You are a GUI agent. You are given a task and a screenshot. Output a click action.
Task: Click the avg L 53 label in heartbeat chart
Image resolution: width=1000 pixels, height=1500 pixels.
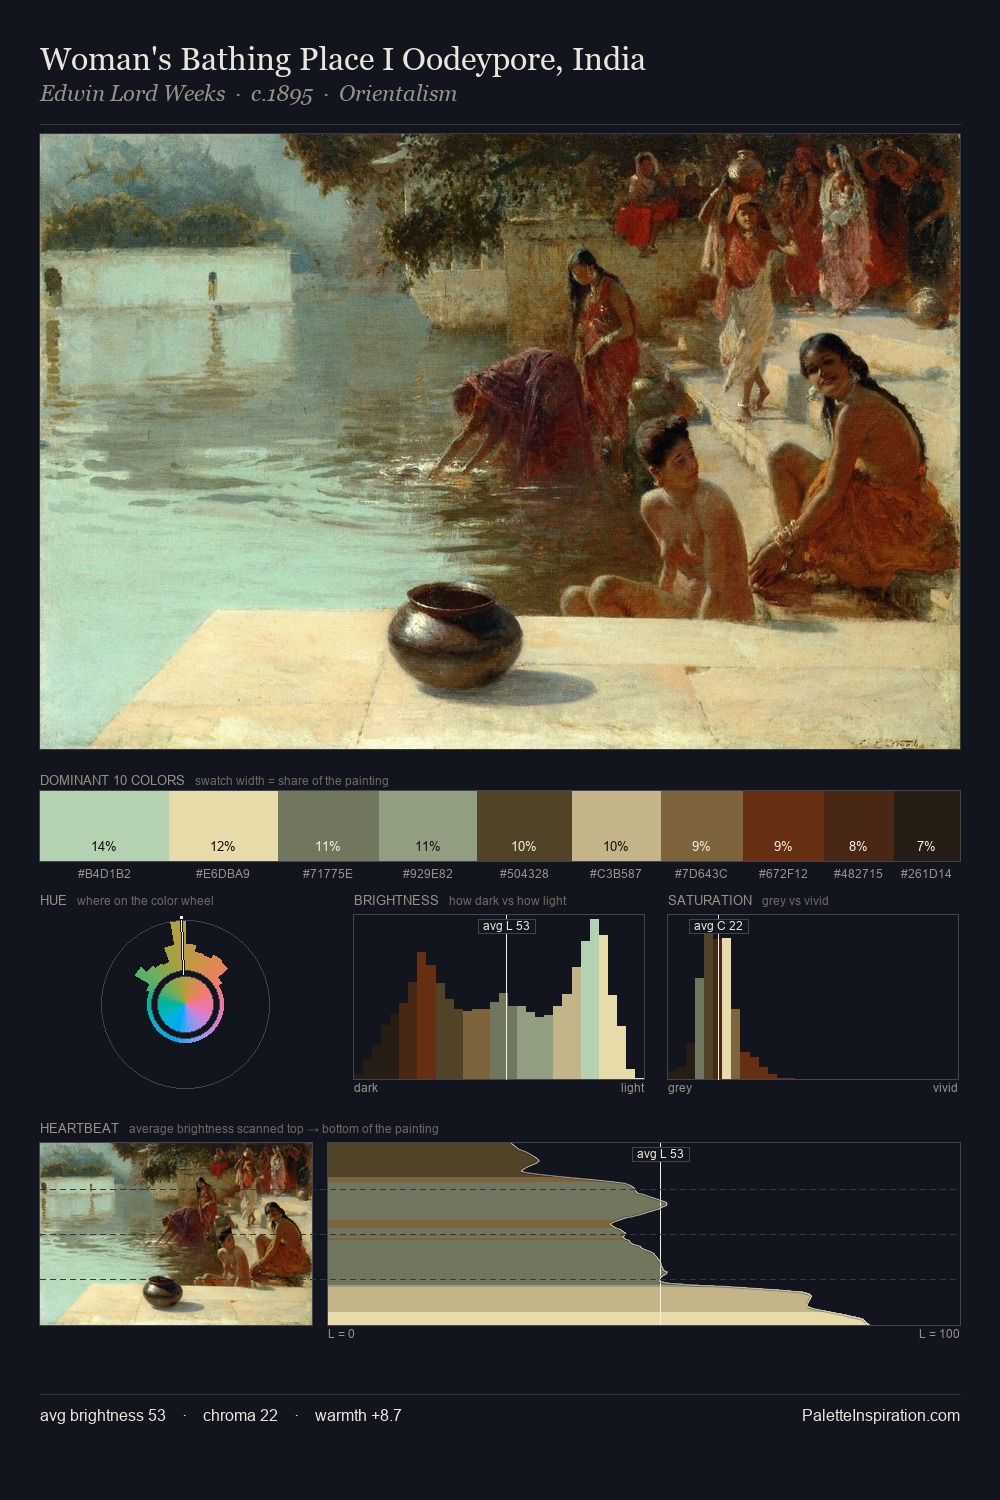point(660,1154)
